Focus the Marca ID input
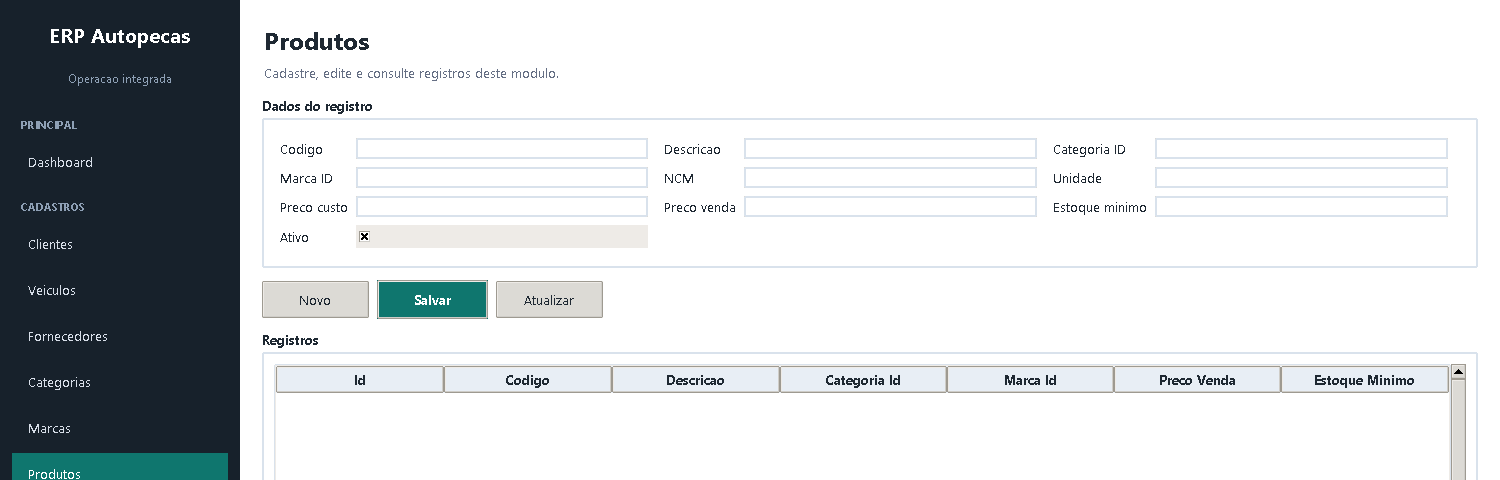Viewport: 1500px width, 480px height. (502, 178)
